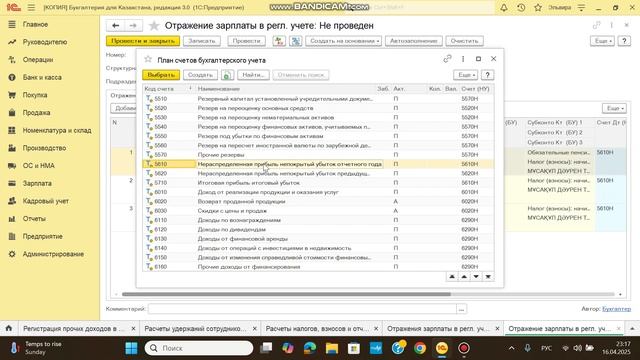Select account row 5610

coord(318,164)
